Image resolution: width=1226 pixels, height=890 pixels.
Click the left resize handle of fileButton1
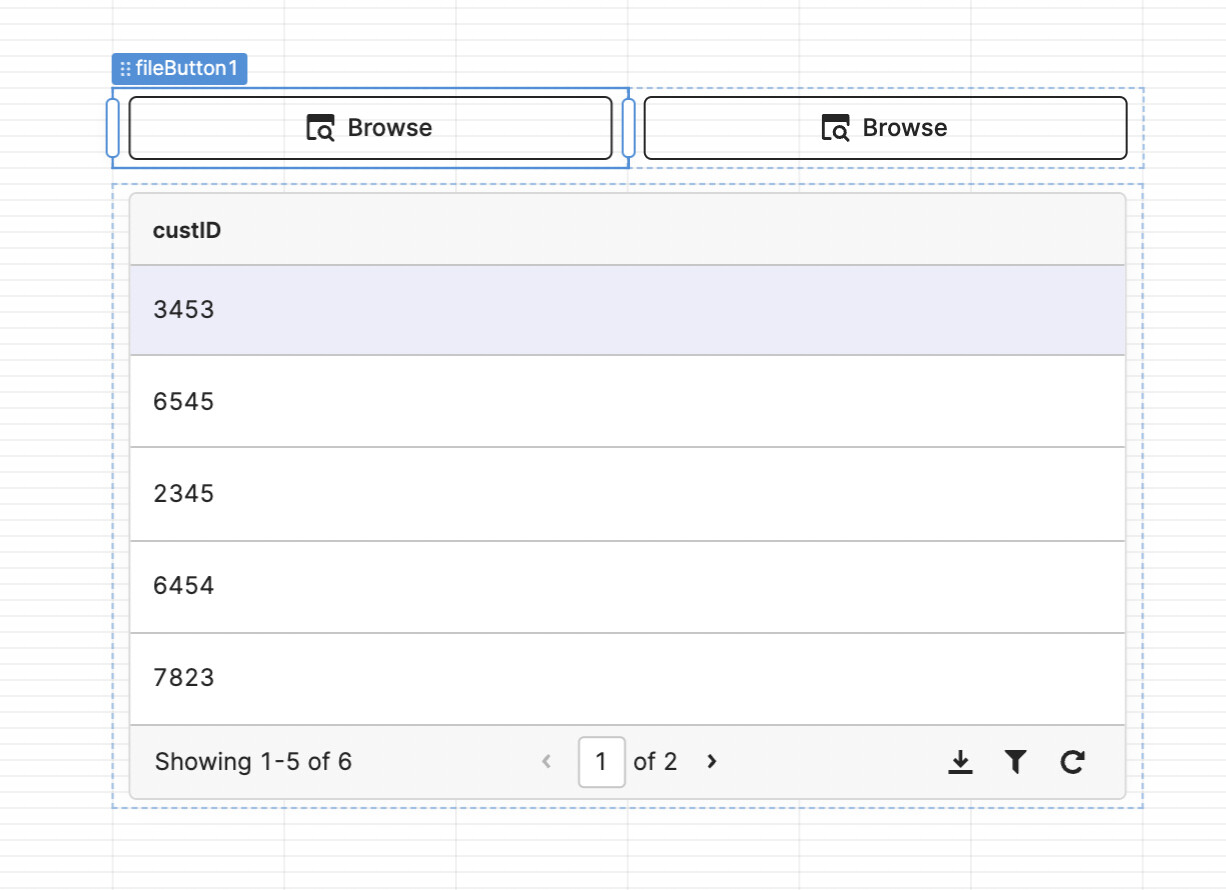(113, 127)
